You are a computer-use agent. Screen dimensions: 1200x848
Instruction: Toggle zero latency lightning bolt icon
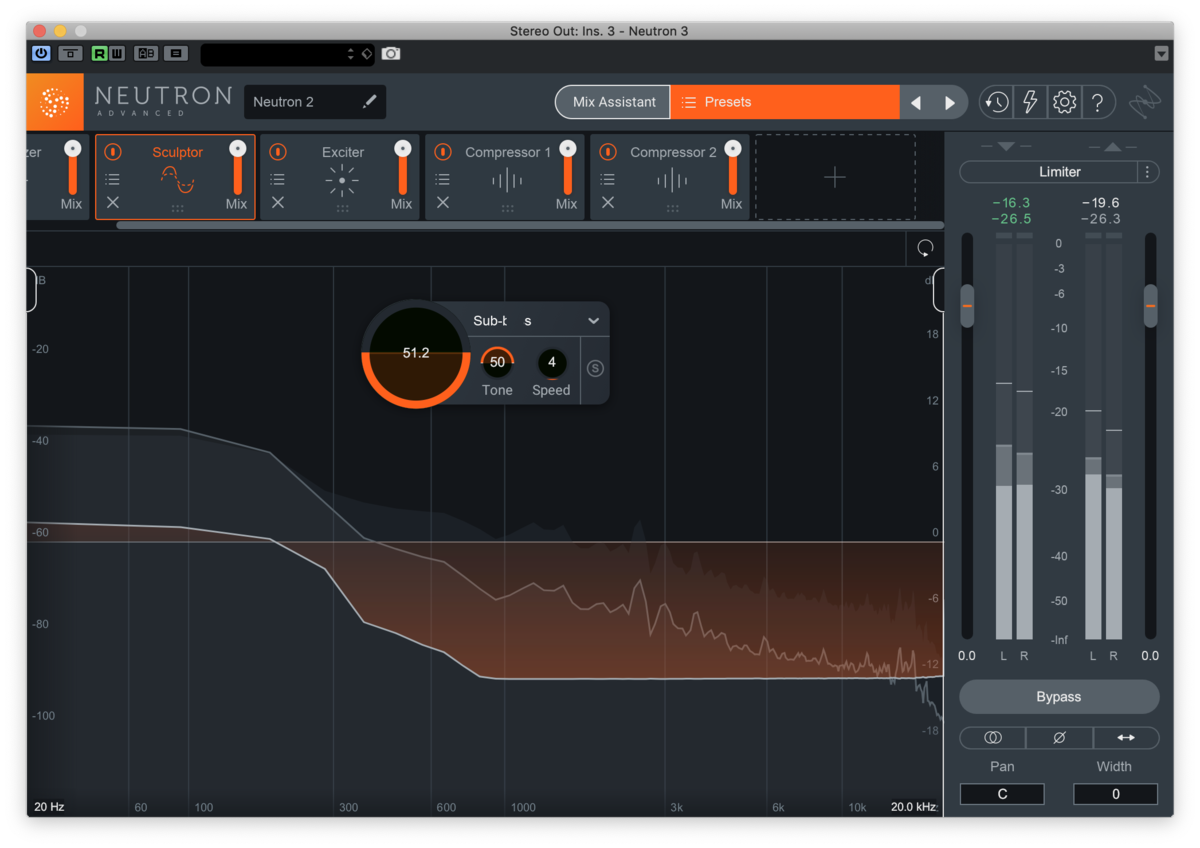coord(1029,102)
